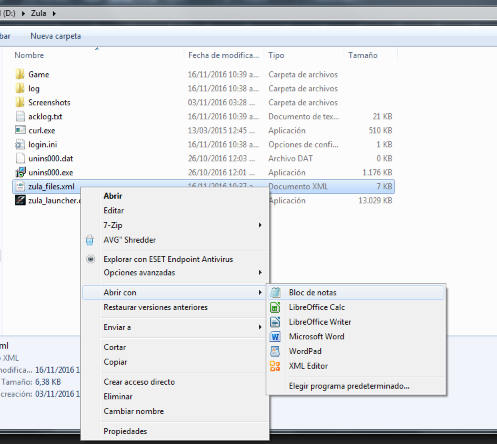Screen dimensions: 497x444
Task: Click the Nueva carpeta toolbar button
Action: [56, 36]
